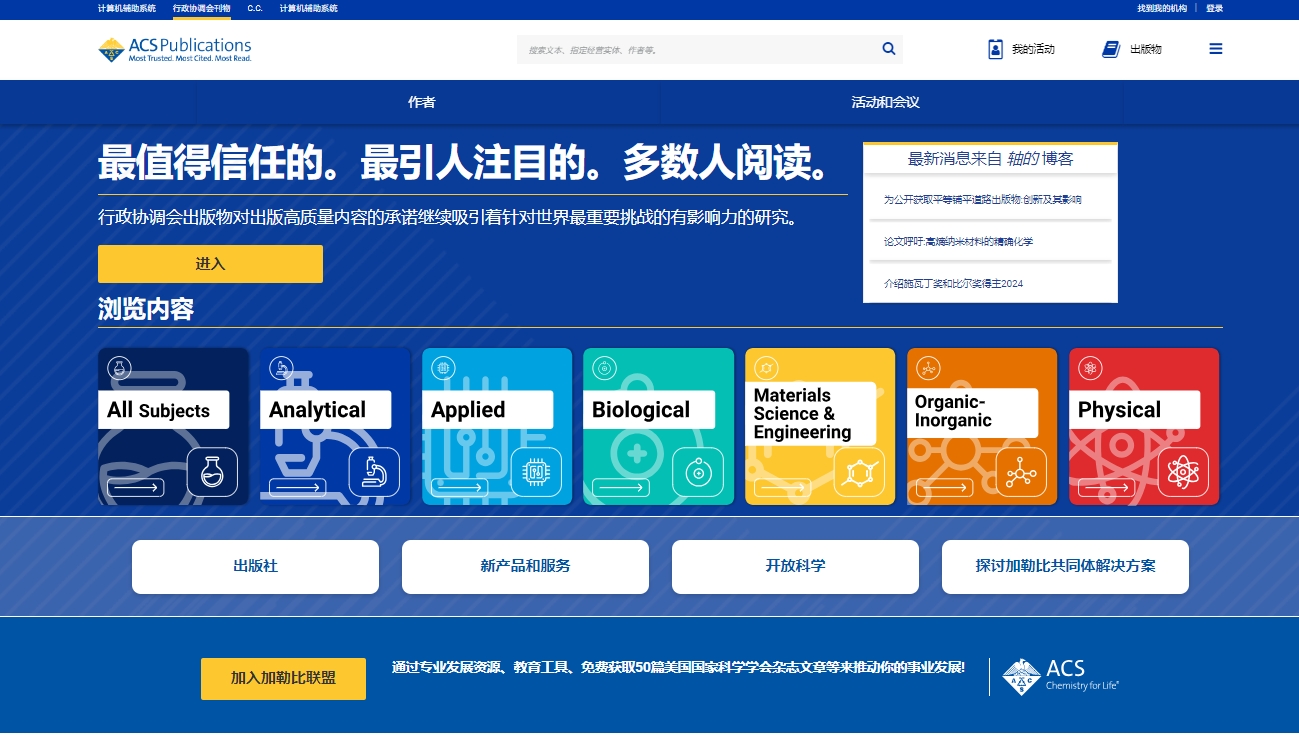Click the arrow on Organic-Inorganic card
Screen dimensions: 1299x743
click(944, 488)
